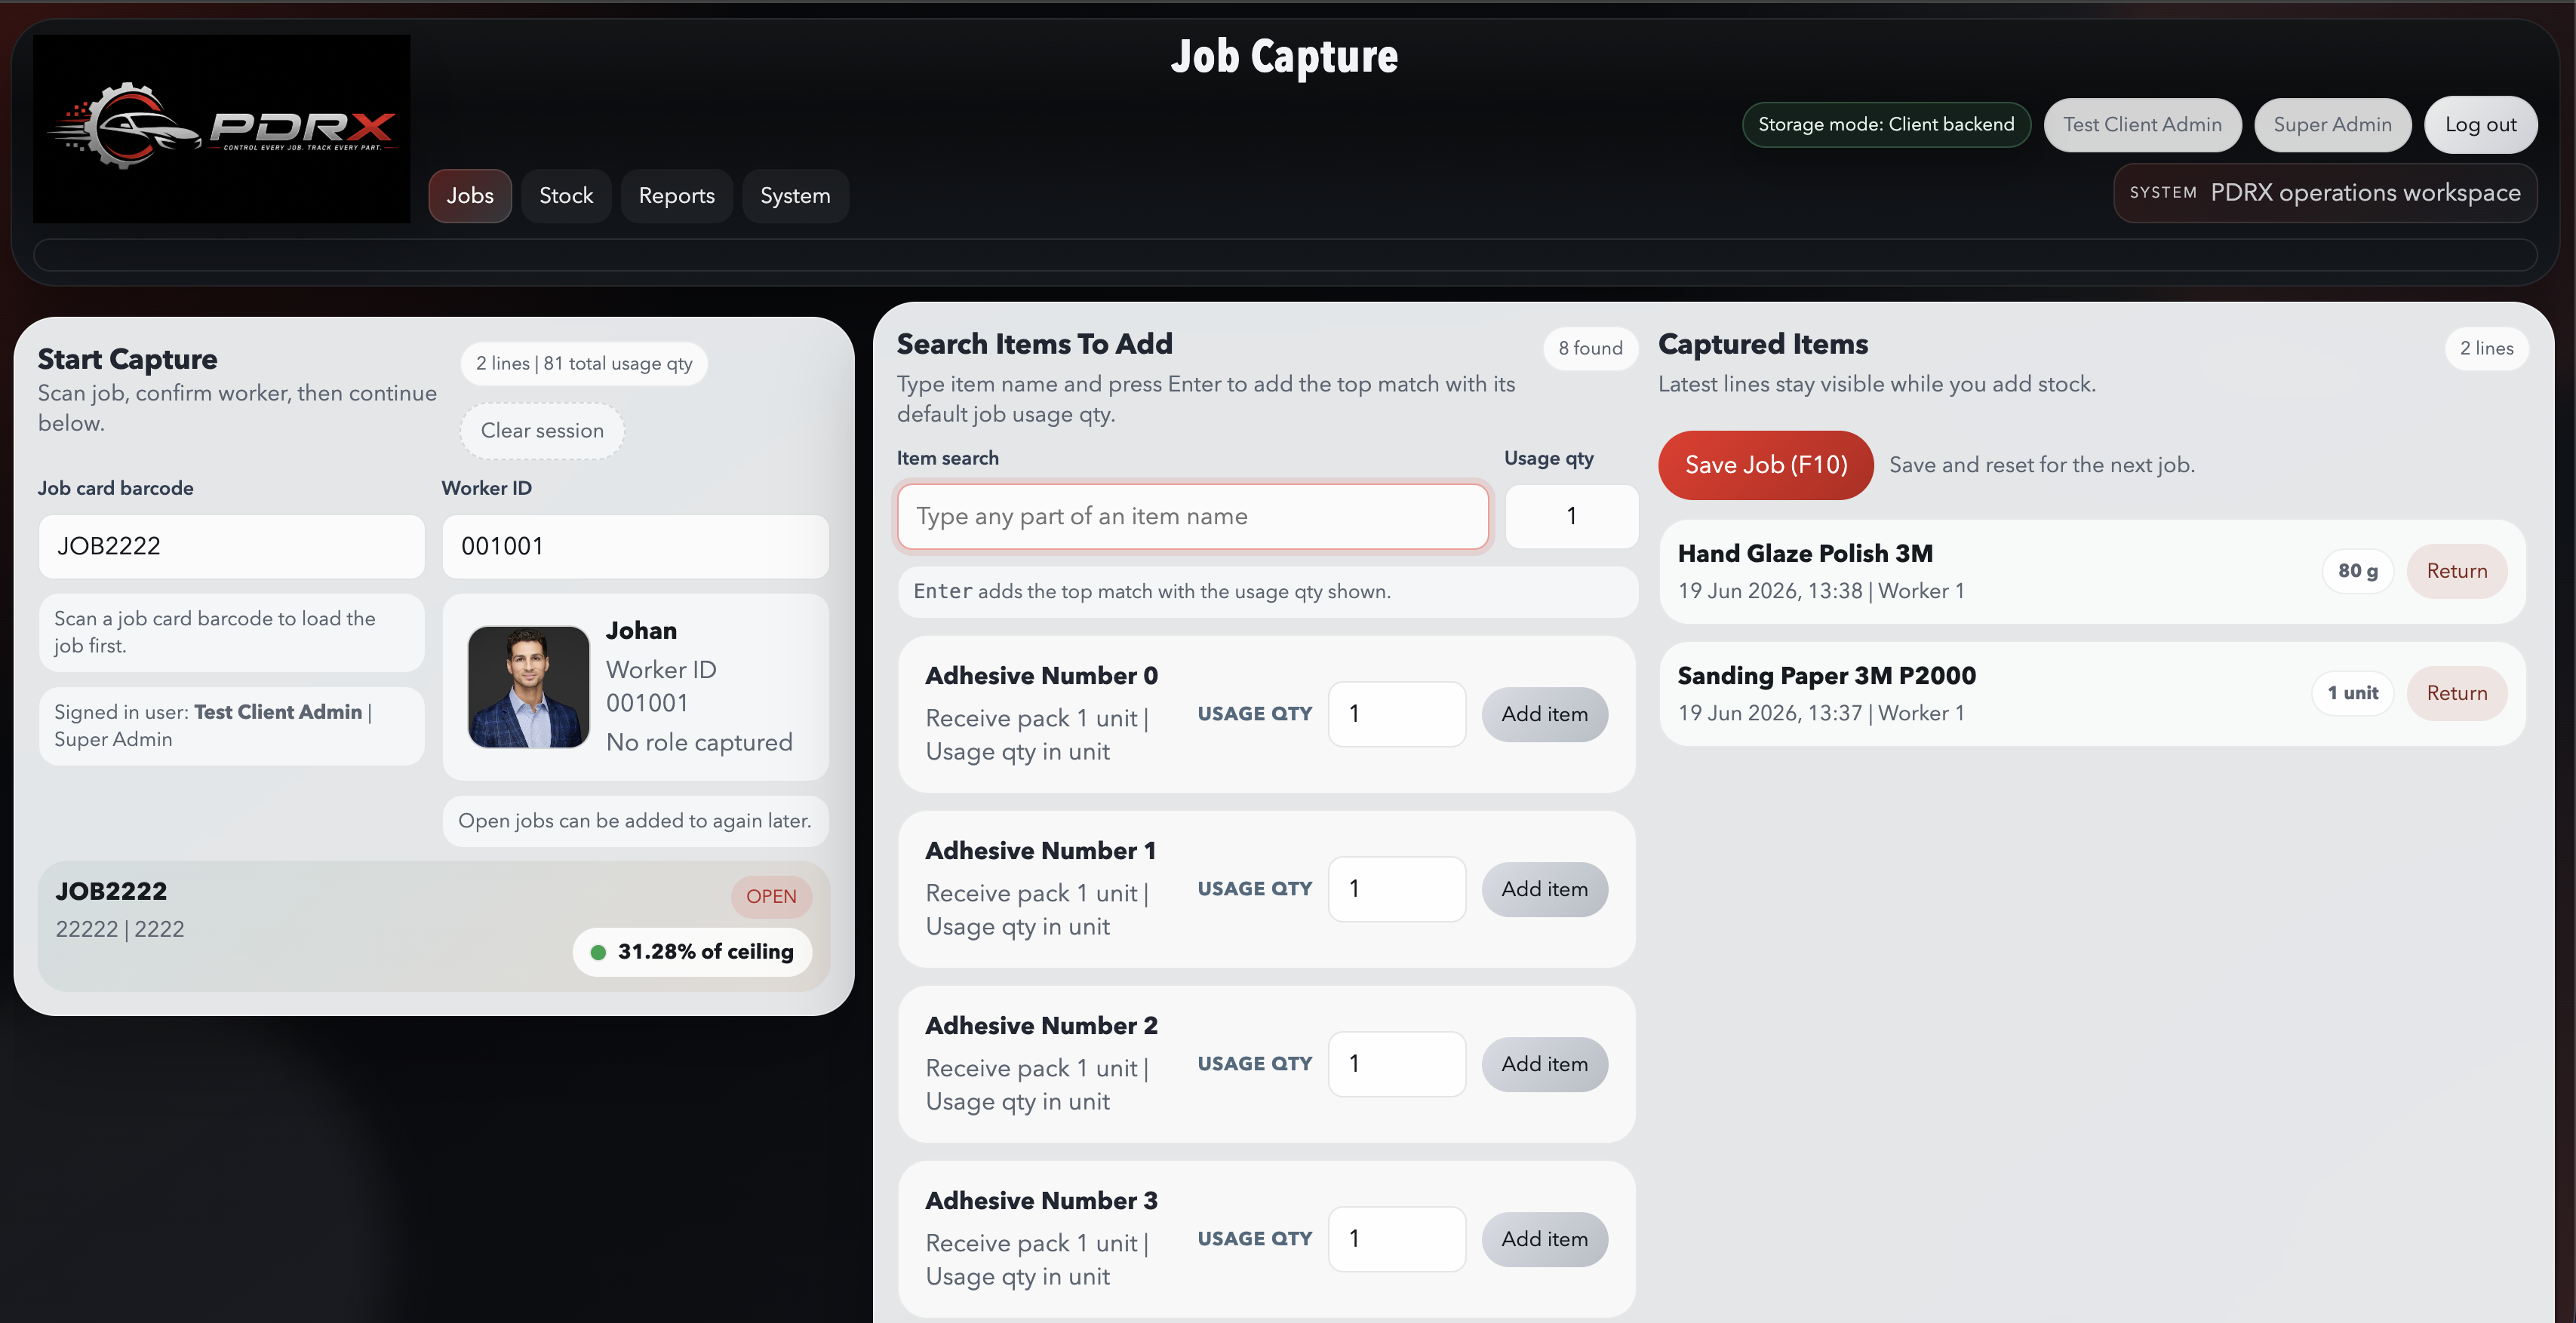
Task: Return the Hand Glaze Polish 3M line
Action: [2456, 571]
